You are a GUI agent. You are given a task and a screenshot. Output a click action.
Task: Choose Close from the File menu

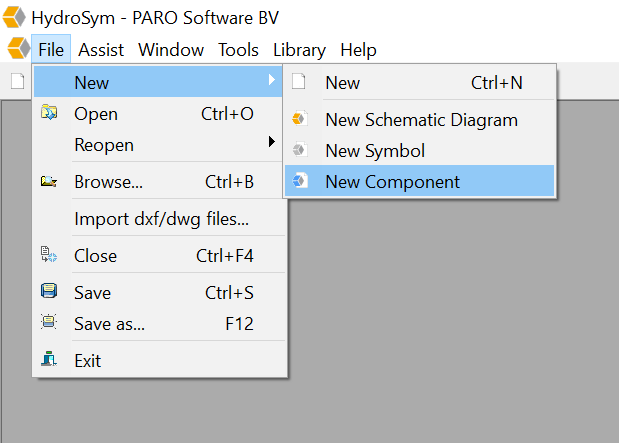pos(158,255)
